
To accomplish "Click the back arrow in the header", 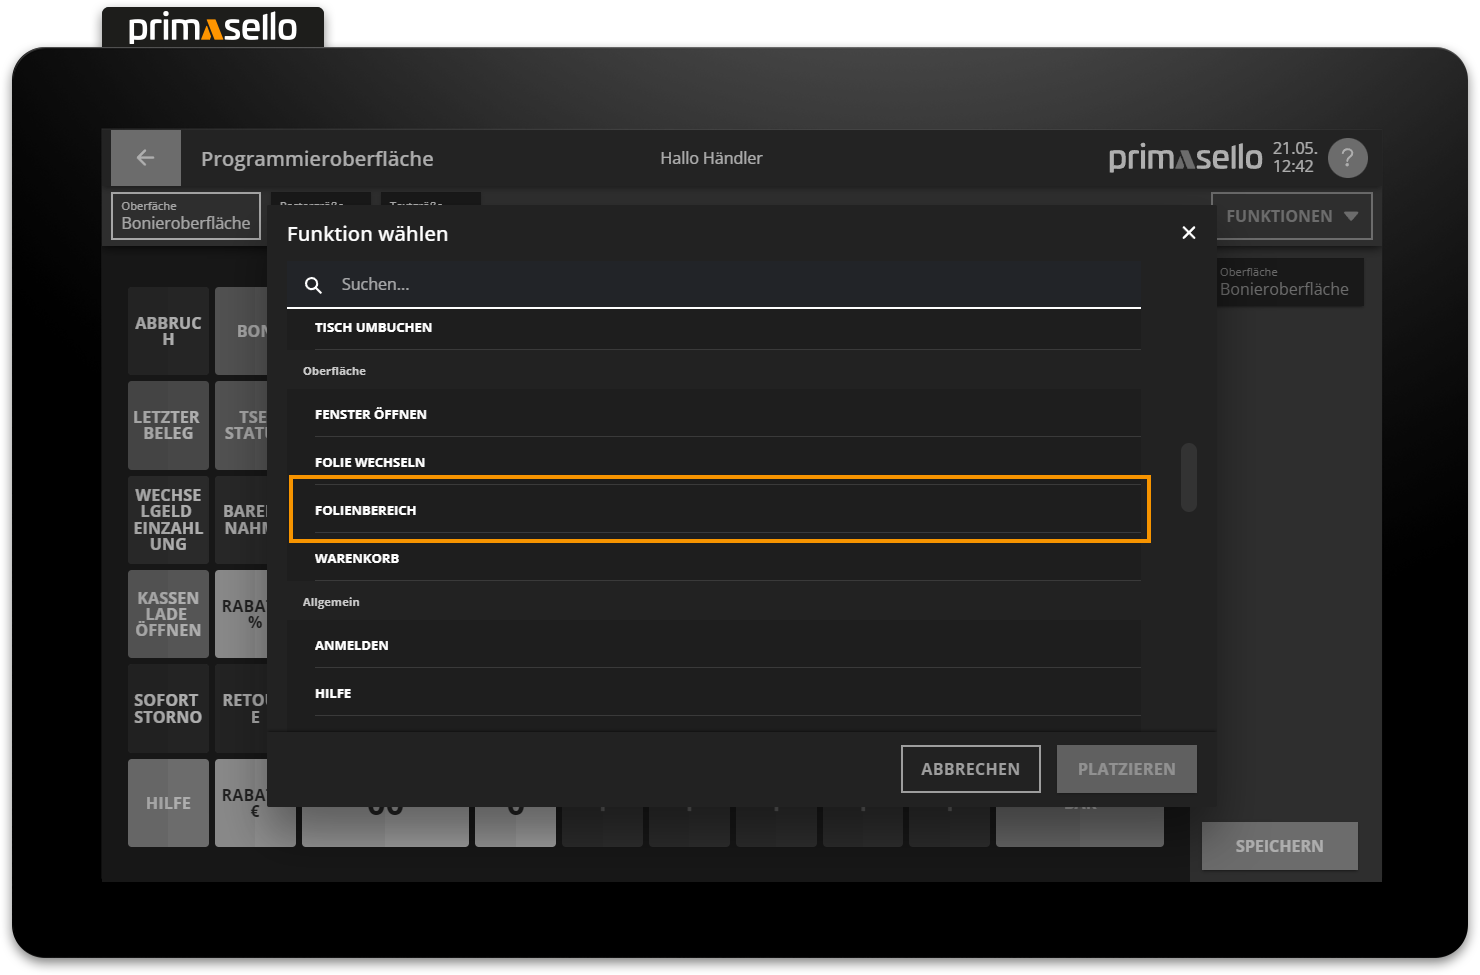I will coord(145,158).
